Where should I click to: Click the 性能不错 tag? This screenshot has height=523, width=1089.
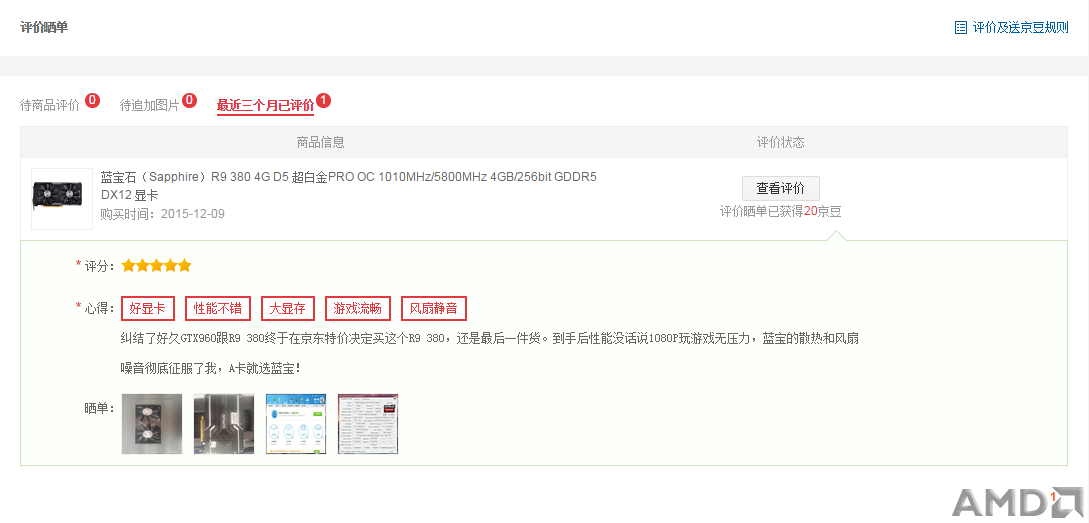coord(217,308)
